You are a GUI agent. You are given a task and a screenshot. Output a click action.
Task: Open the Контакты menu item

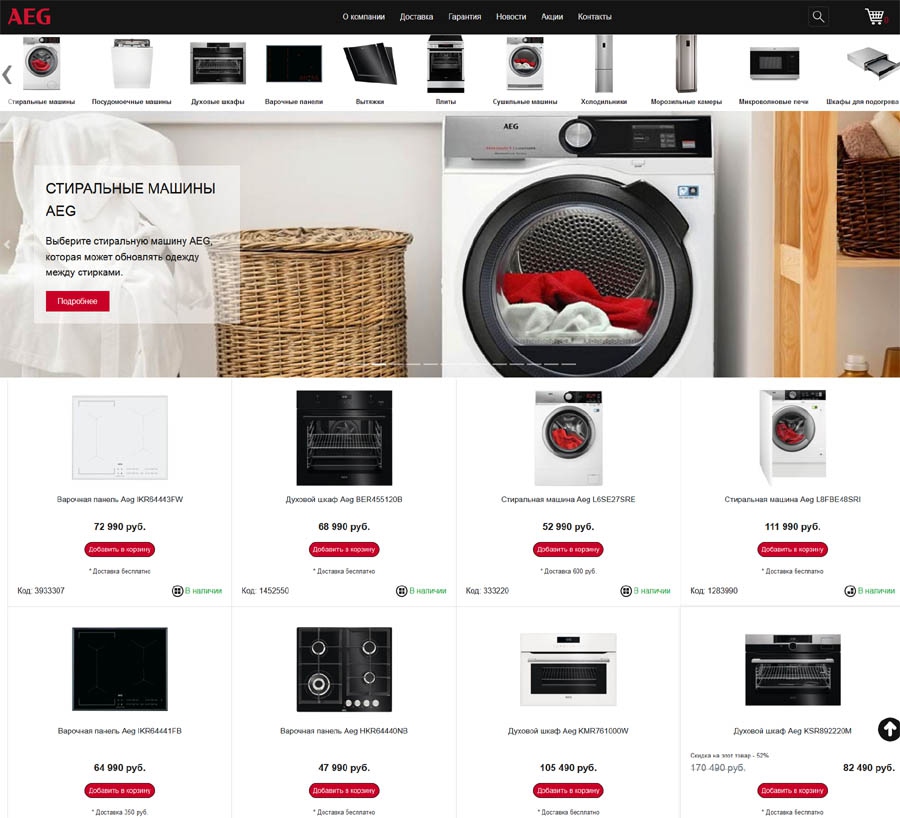[x=594, y=17]
